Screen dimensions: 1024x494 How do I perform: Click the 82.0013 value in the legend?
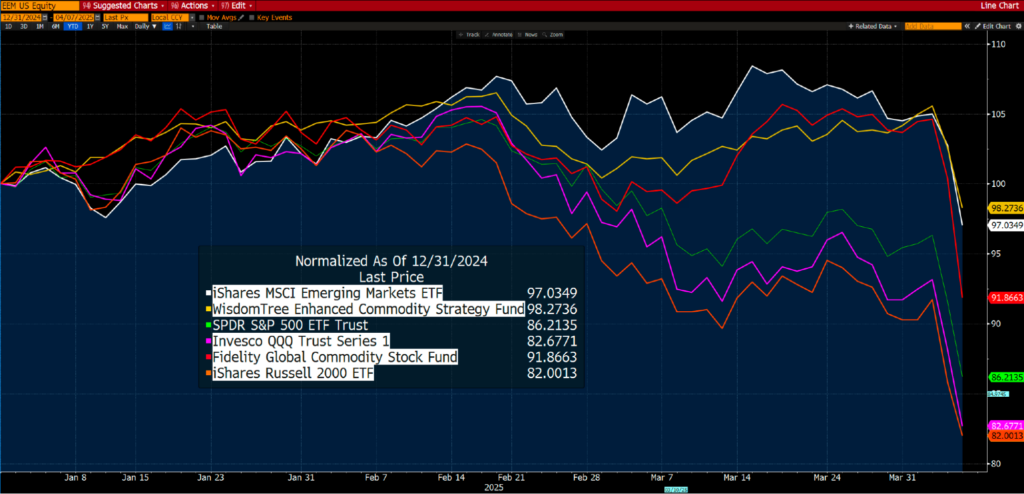pyautogui.click(x=552, y=374)
